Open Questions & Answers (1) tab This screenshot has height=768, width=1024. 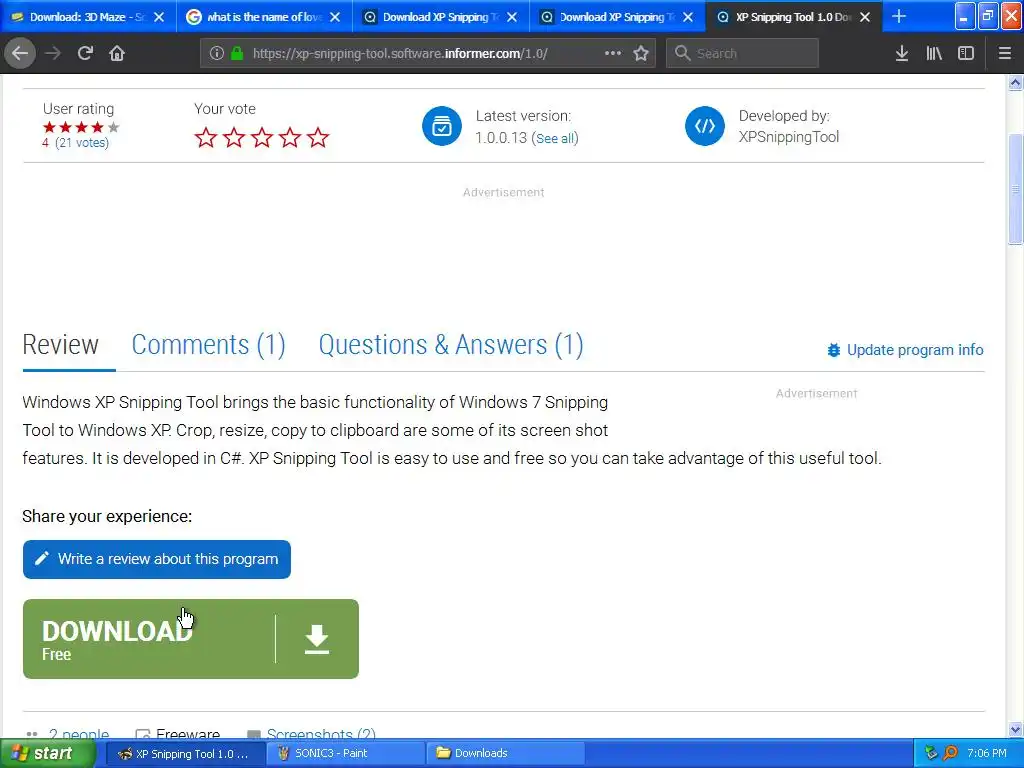[451, 344]
